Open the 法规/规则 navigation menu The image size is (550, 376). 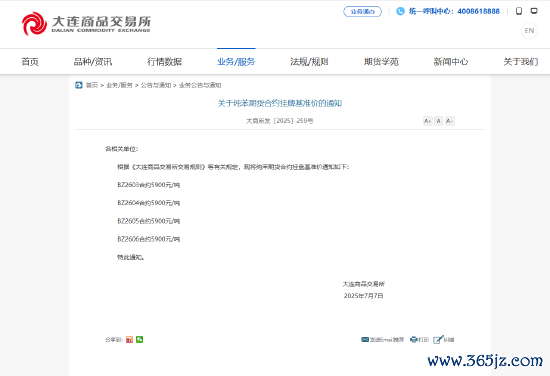309,62
